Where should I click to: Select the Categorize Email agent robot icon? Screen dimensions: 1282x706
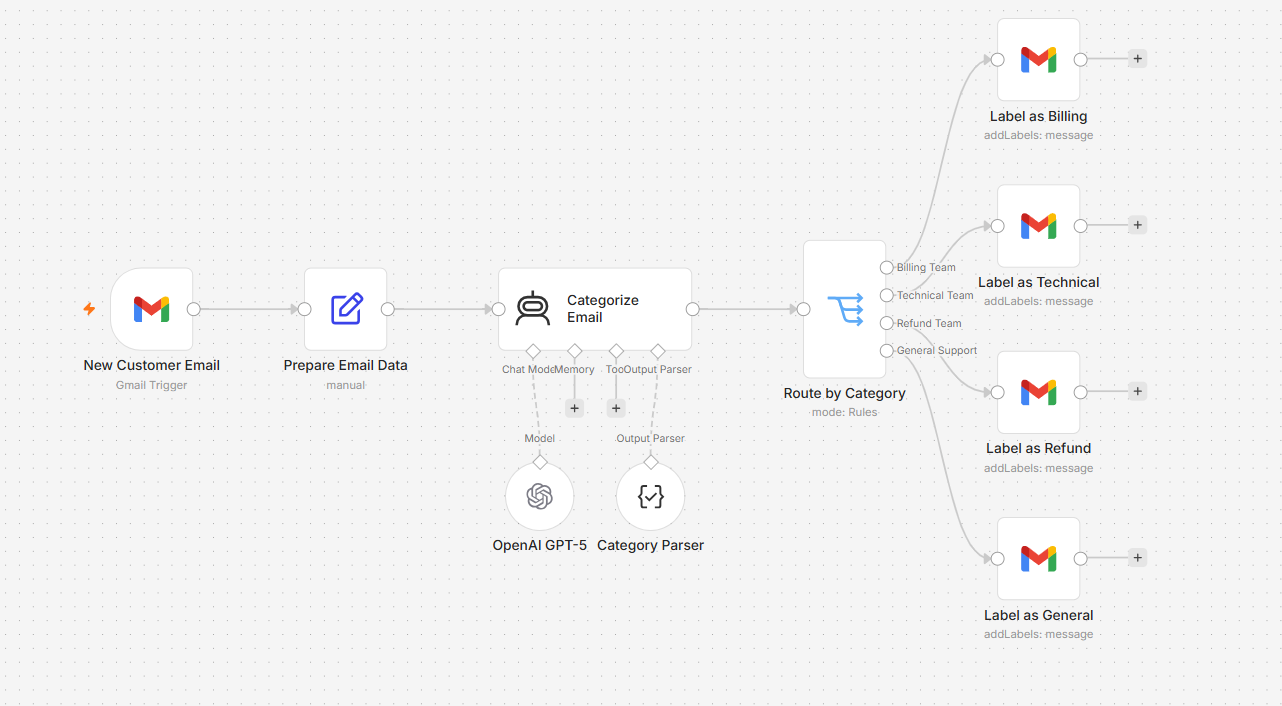coord(532,309)
